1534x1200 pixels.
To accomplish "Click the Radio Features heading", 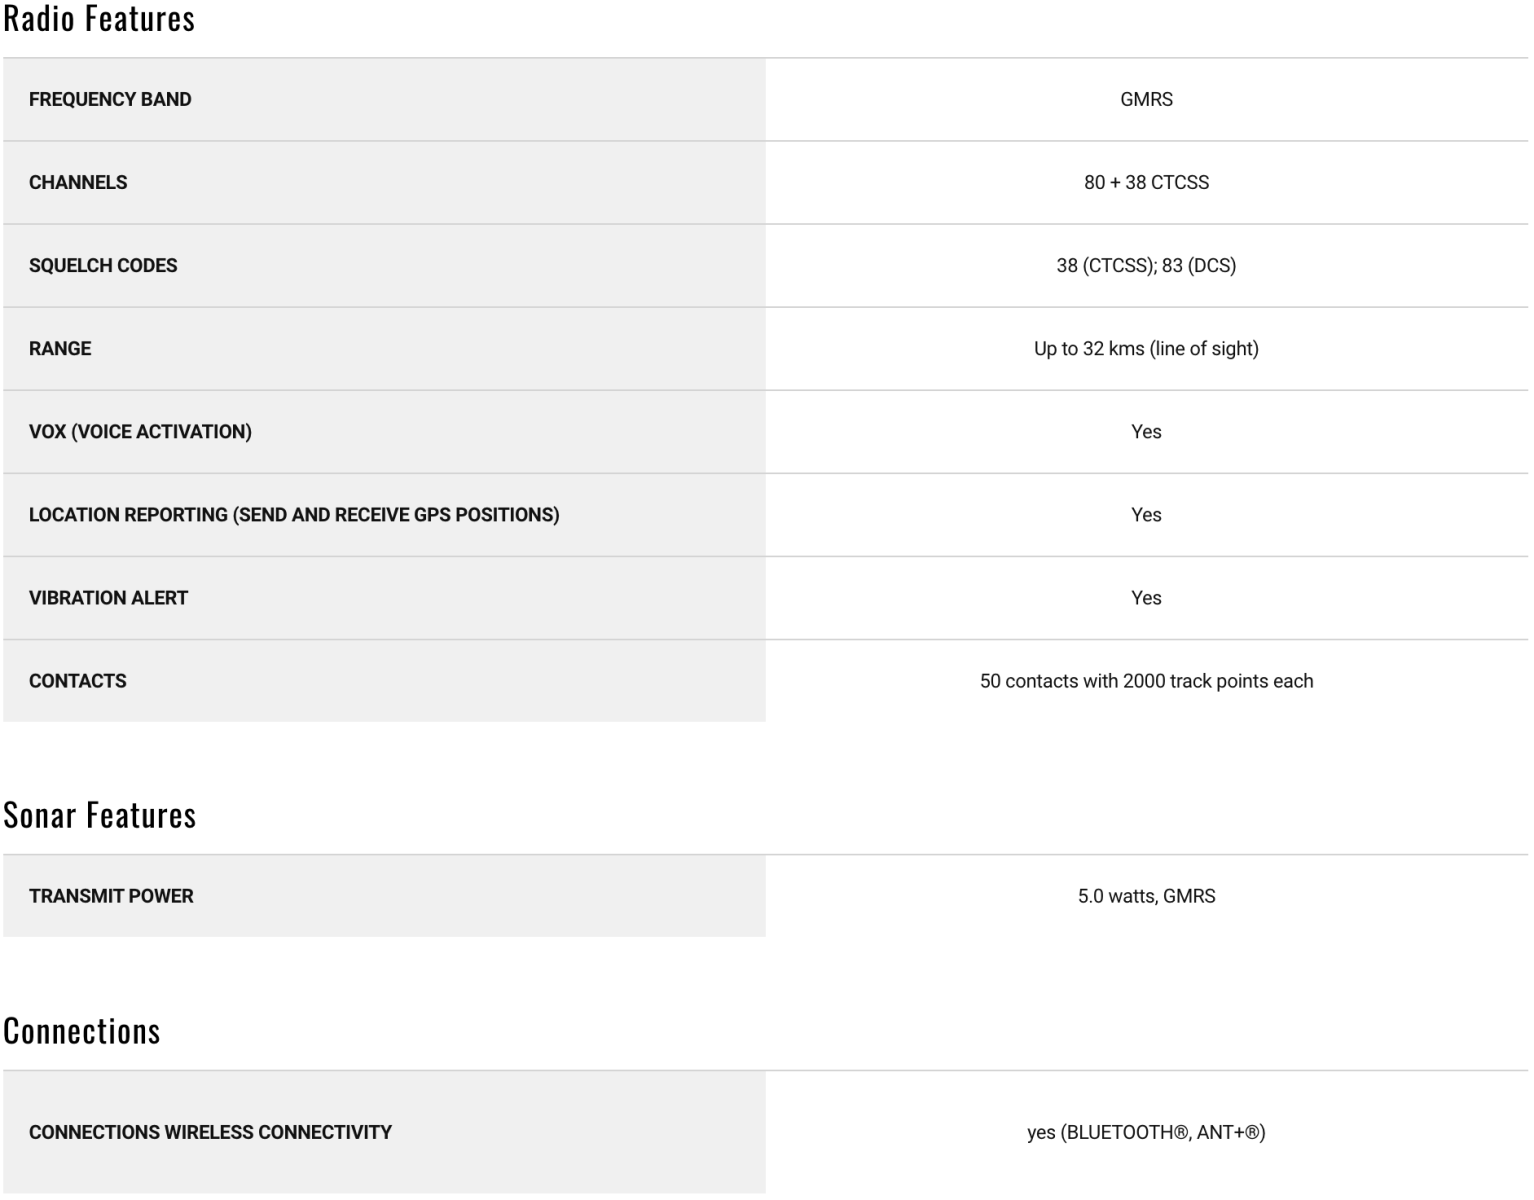I will tap(99, 19).
